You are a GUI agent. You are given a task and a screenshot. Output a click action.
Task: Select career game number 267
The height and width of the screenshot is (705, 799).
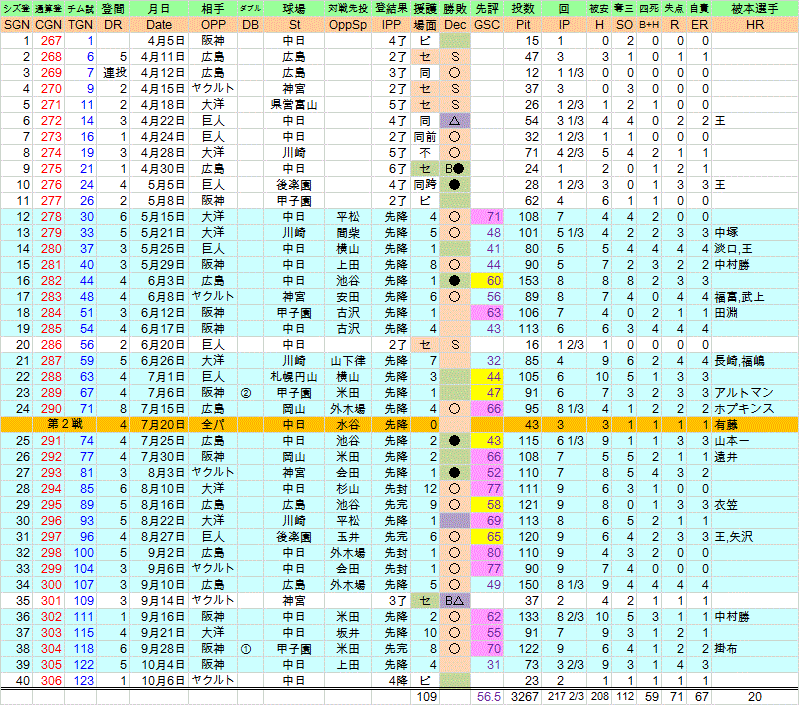[x=51, y=41]
